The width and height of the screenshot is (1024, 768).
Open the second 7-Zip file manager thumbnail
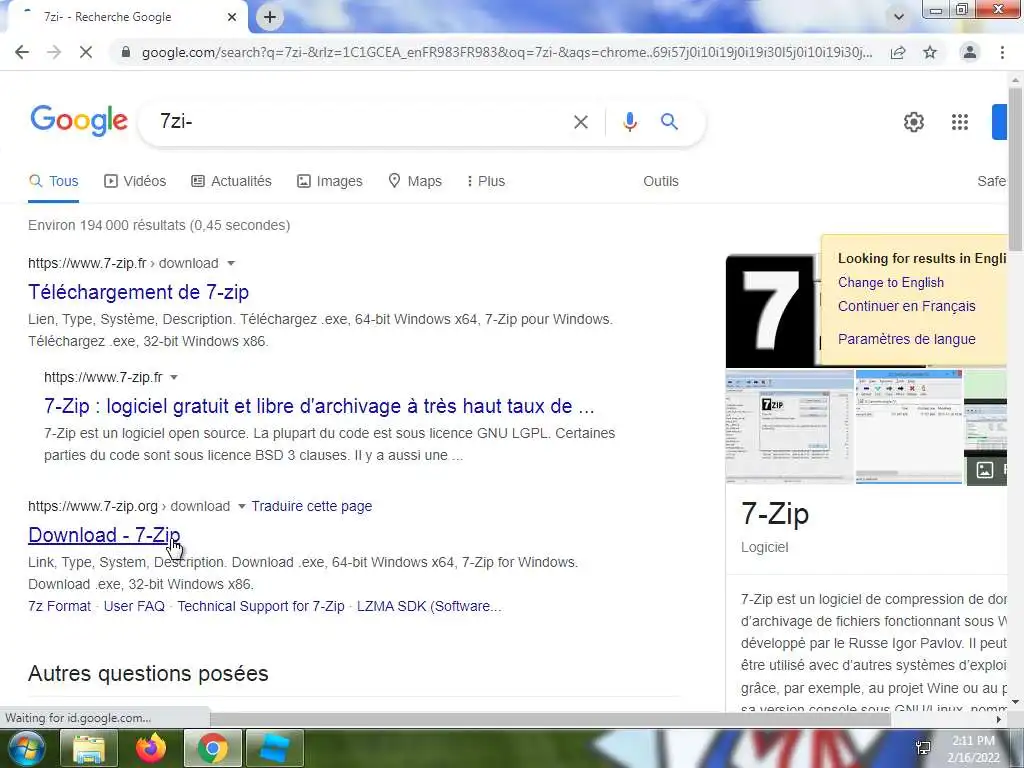click(908, 427)
